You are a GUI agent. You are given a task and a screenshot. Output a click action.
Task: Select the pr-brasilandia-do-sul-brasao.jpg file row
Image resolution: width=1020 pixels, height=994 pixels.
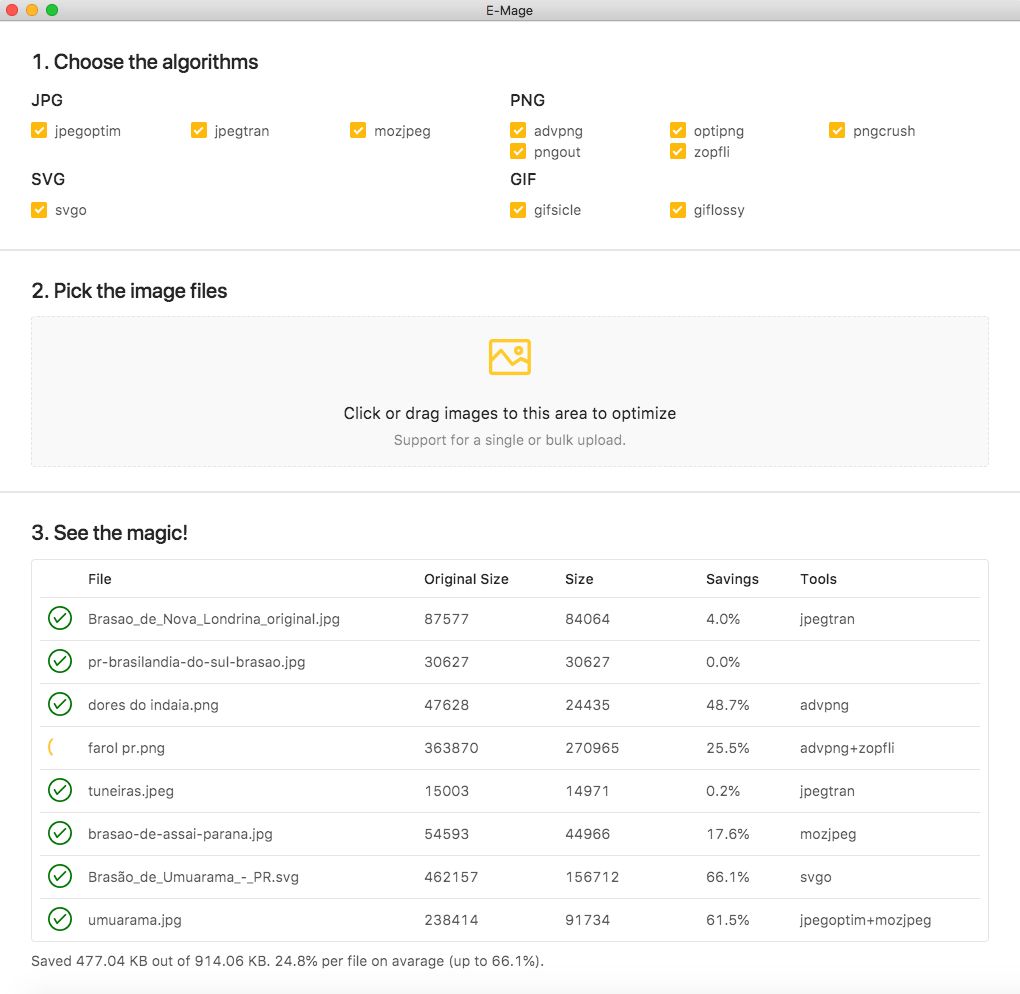[196, 662]
